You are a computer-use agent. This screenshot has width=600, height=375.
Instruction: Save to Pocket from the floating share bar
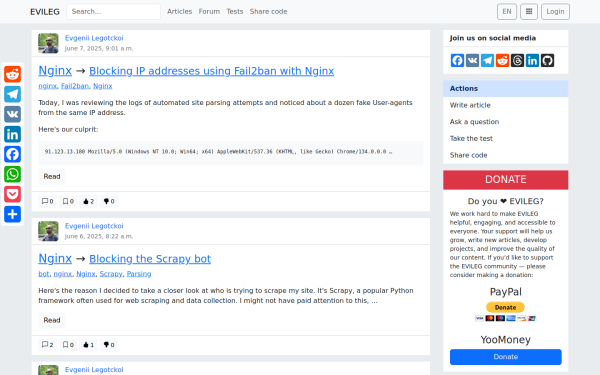pos(12,194)
